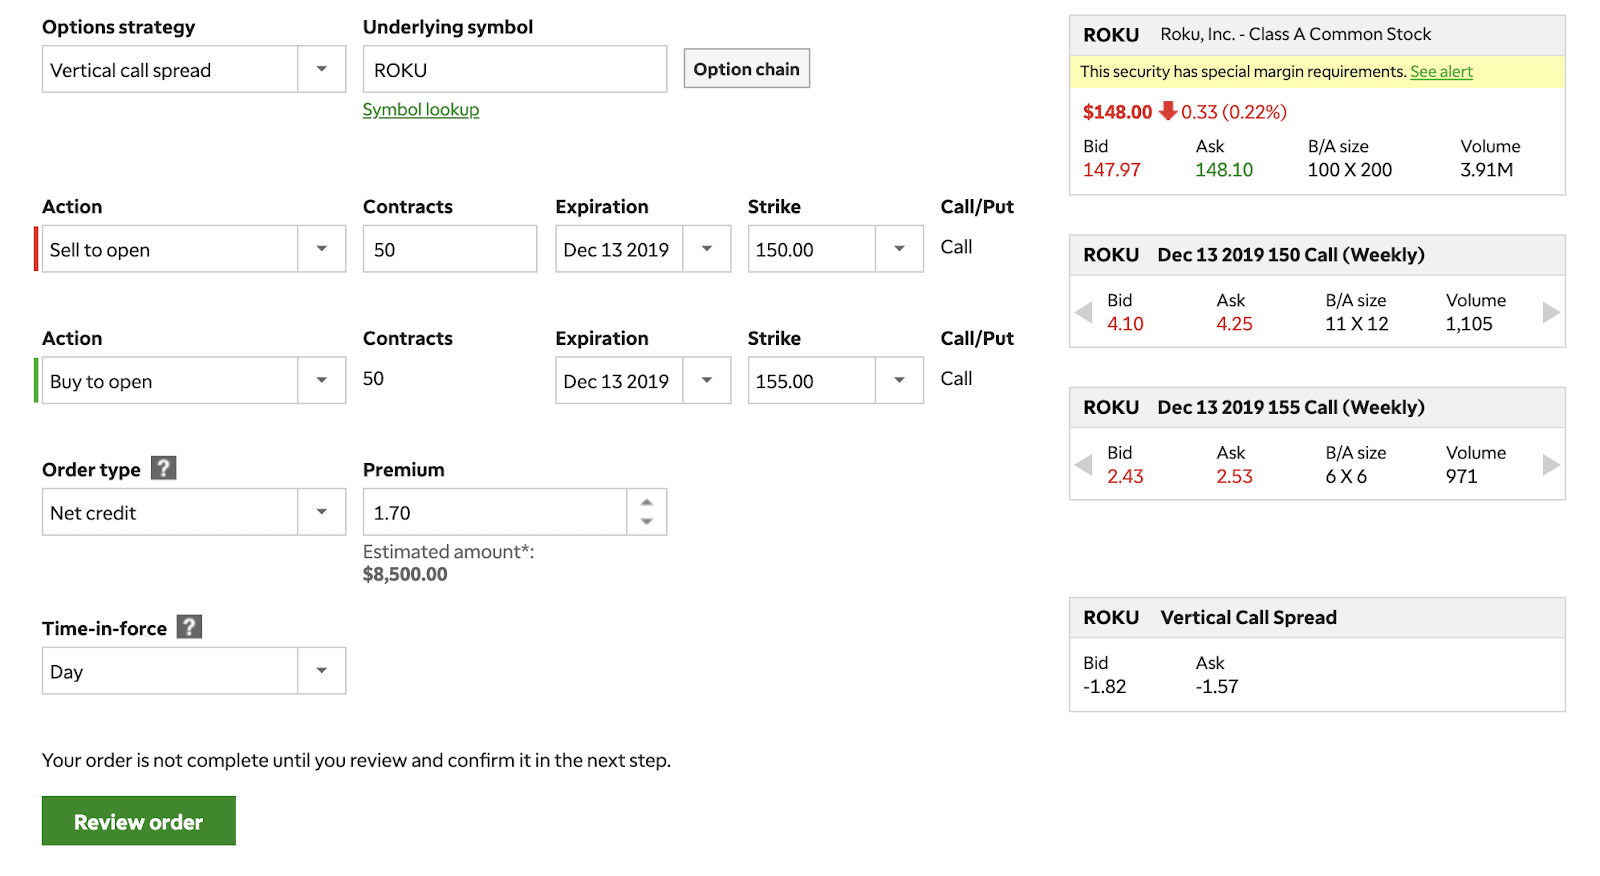Increase premium with the up stepper arrow

647,502
